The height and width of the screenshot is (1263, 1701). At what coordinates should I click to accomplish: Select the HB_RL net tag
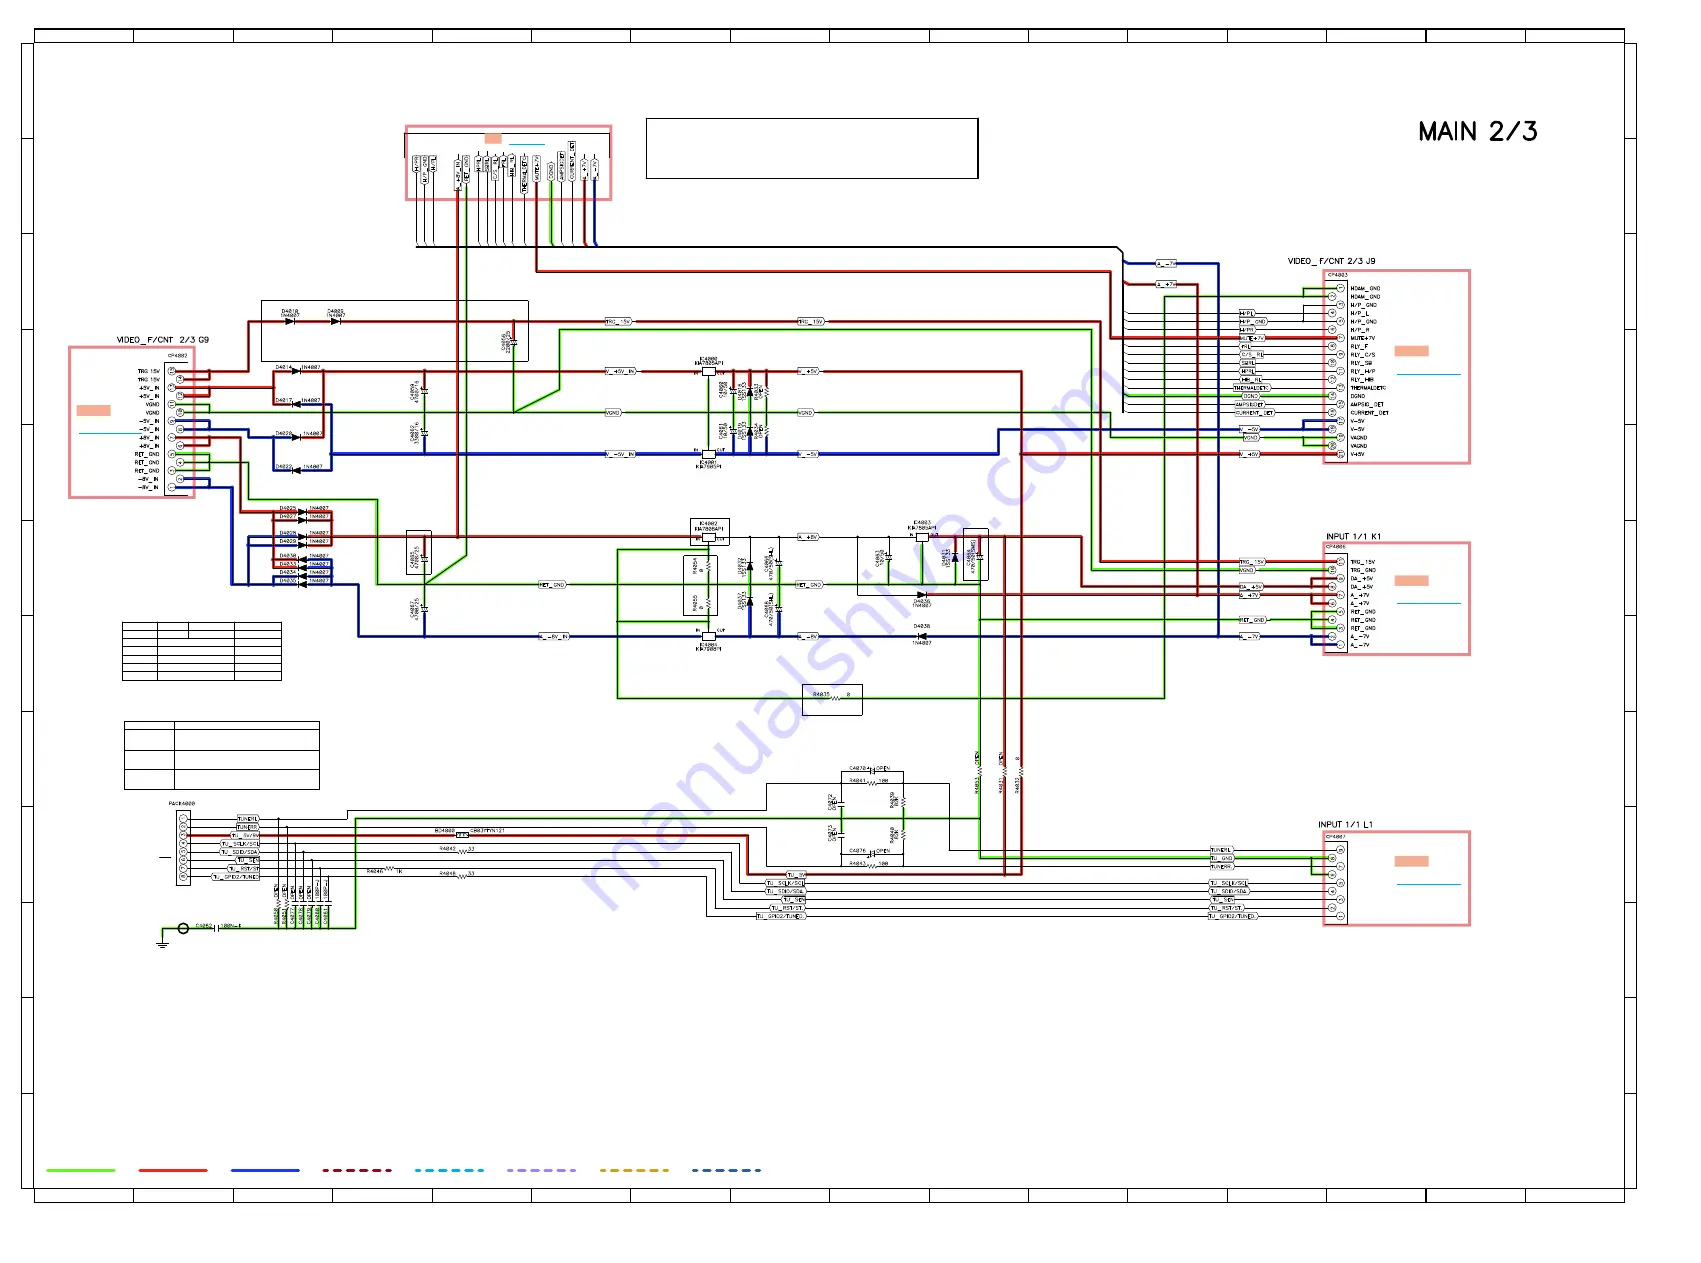click(x=1251, y=380)
